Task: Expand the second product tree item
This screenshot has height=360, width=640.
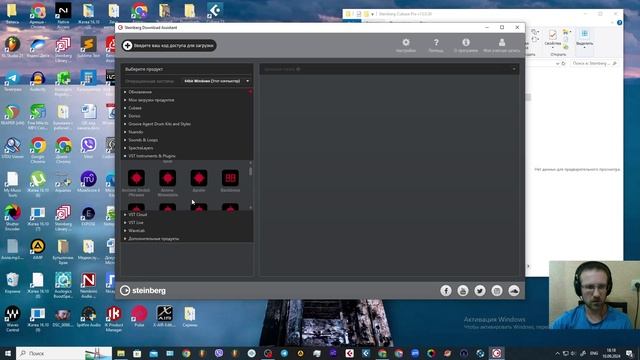Action: (151, 100)
